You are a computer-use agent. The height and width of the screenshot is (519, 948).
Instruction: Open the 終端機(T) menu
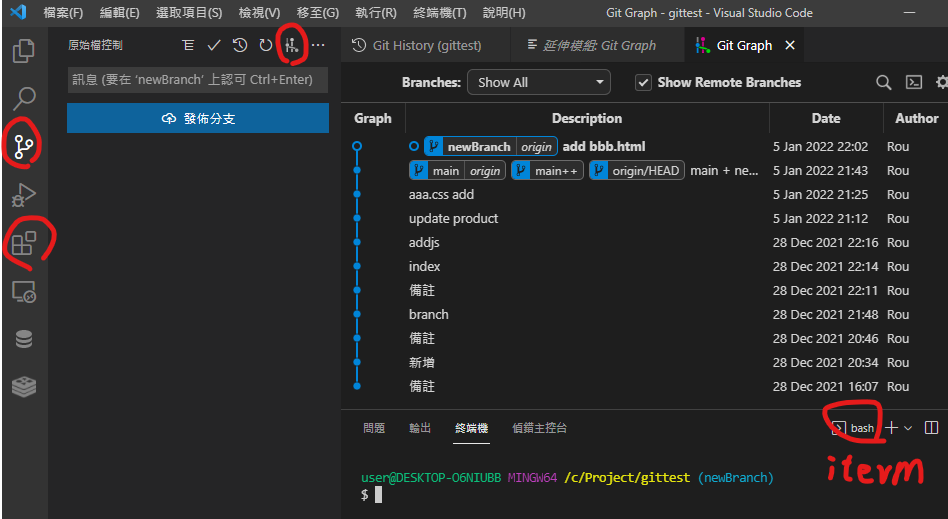pyautogui.click(x=440, y=13)
